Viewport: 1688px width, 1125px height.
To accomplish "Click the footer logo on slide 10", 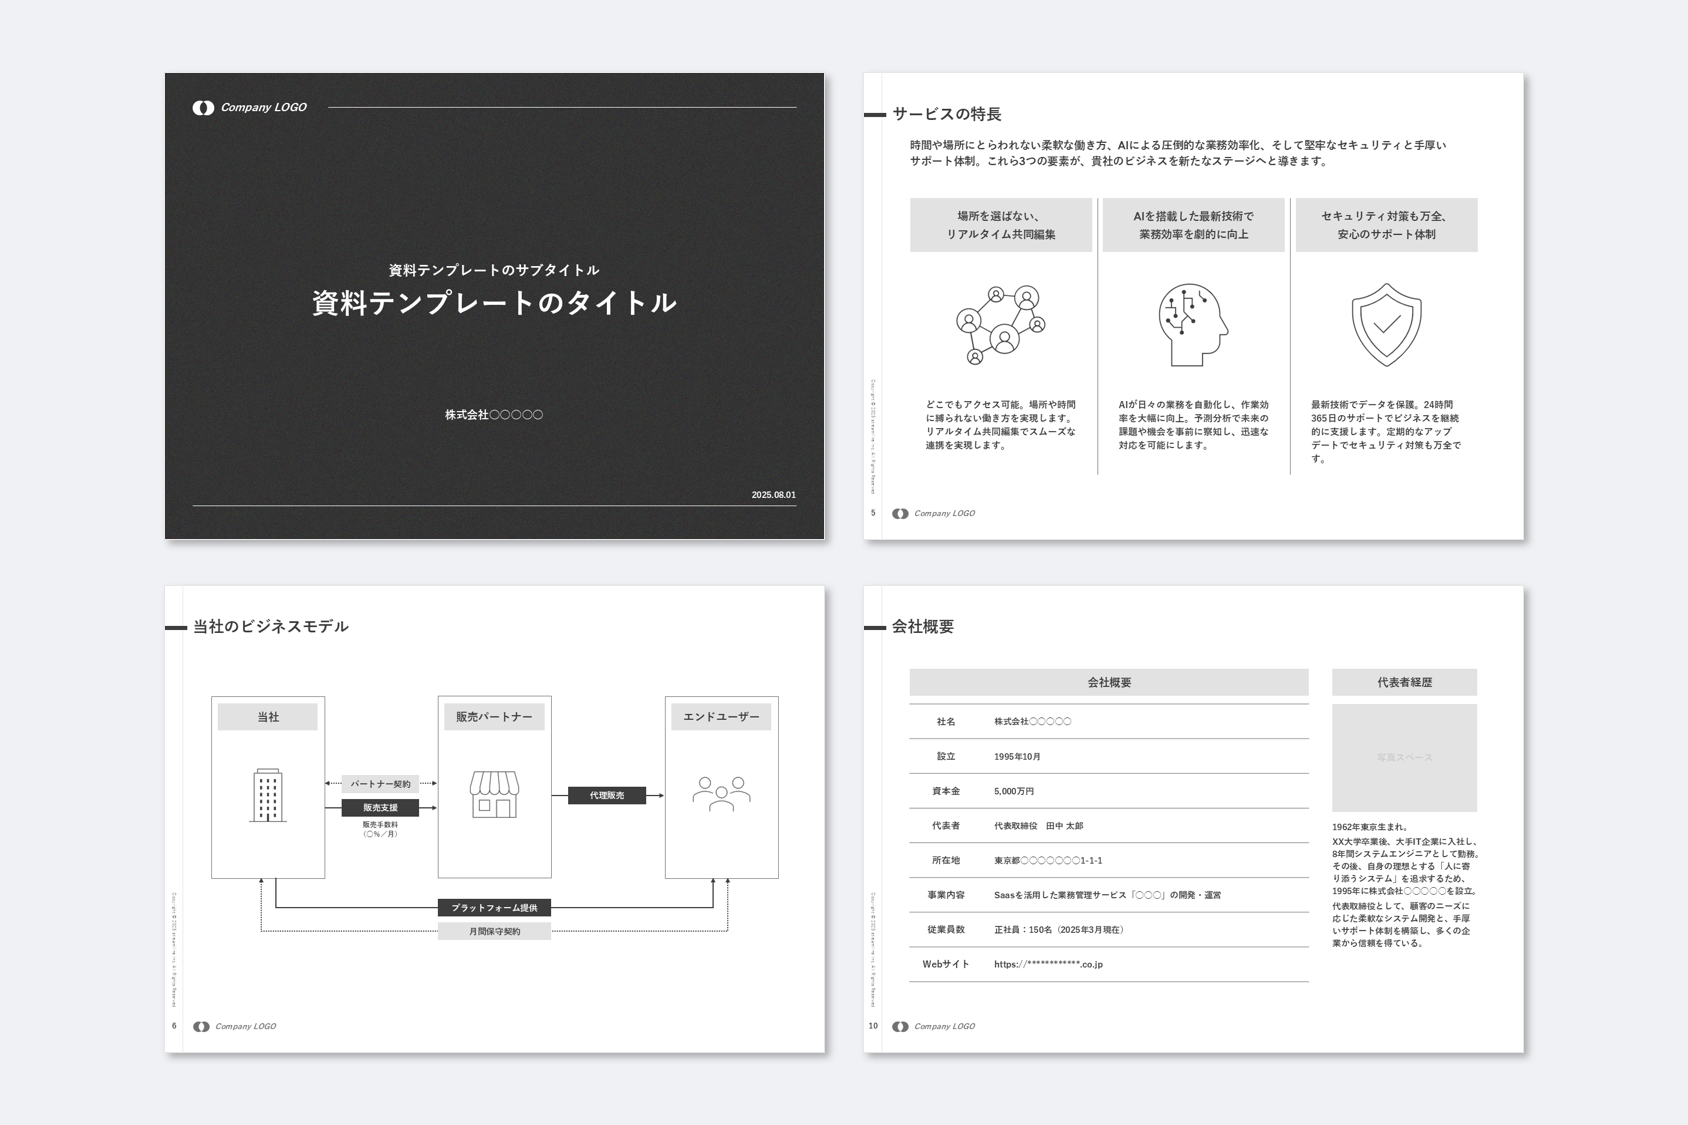I will point(933,1027).
